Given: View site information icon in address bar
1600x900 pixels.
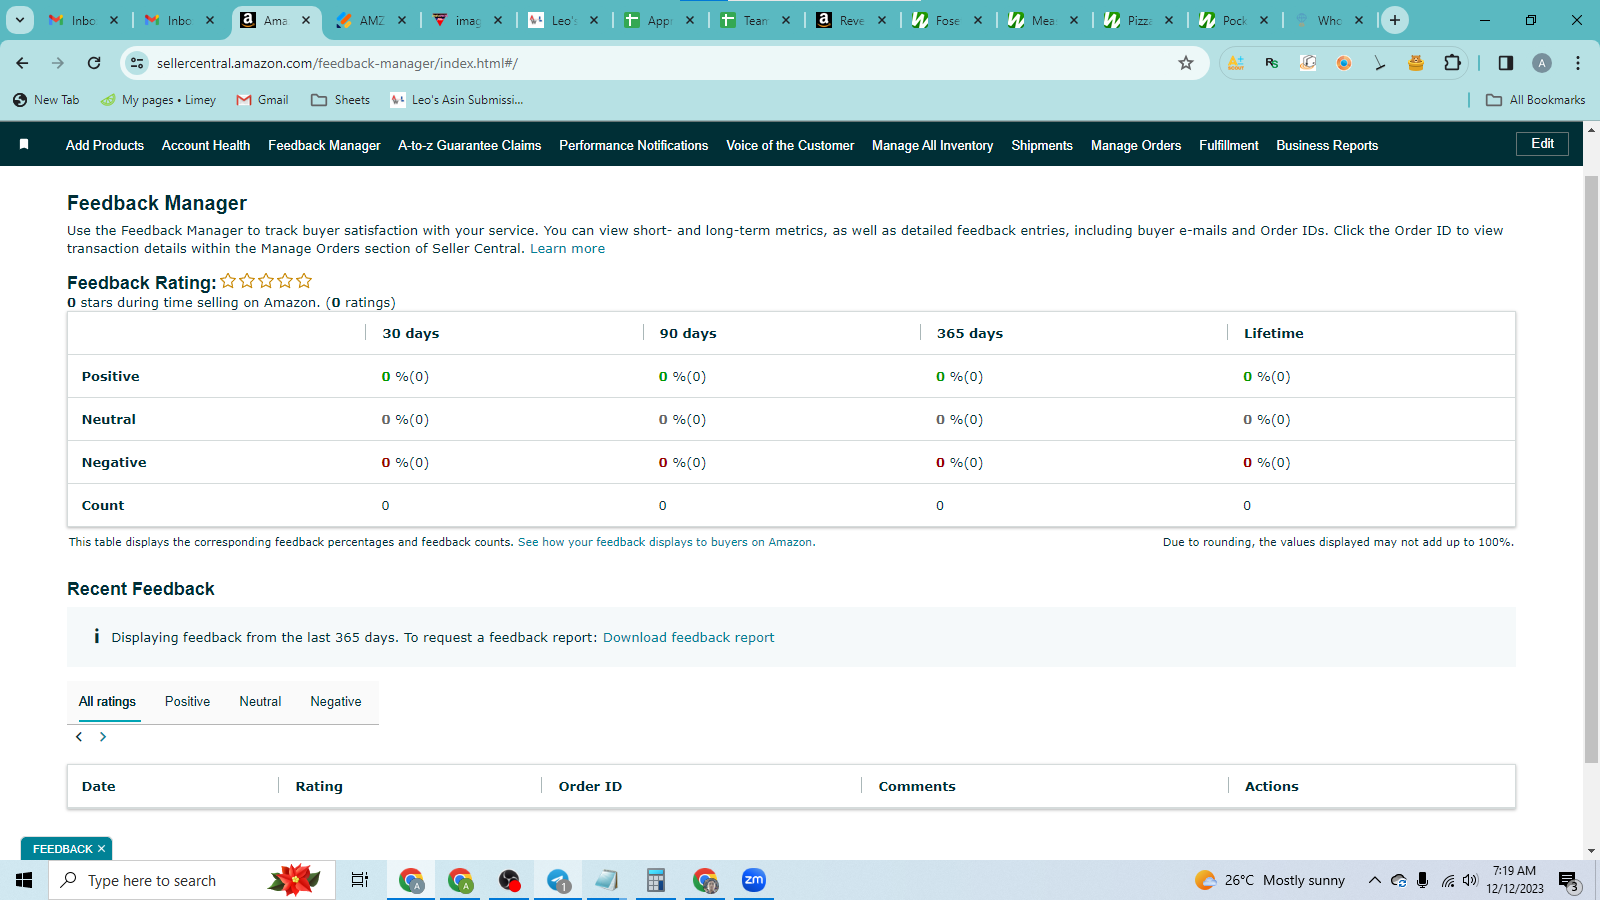Looking at the screenshot, I should 137,63.
